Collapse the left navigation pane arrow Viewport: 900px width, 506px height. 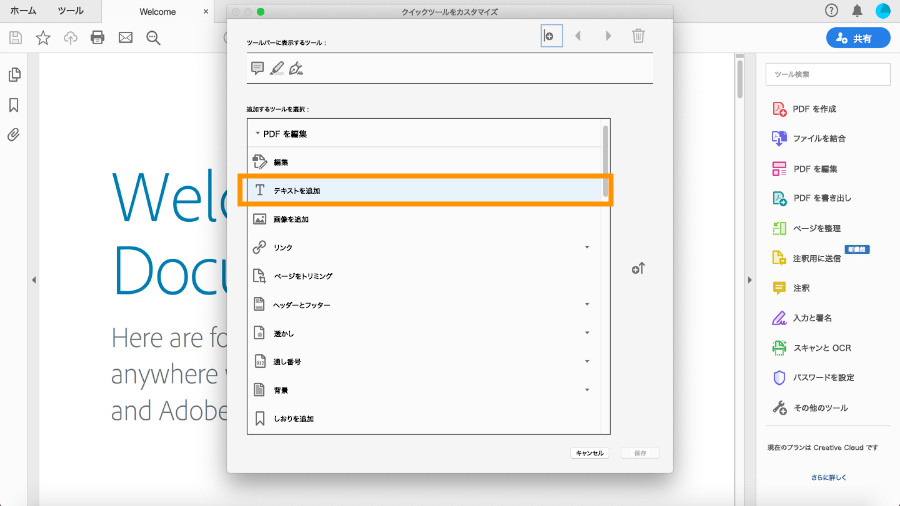point(34,280)
